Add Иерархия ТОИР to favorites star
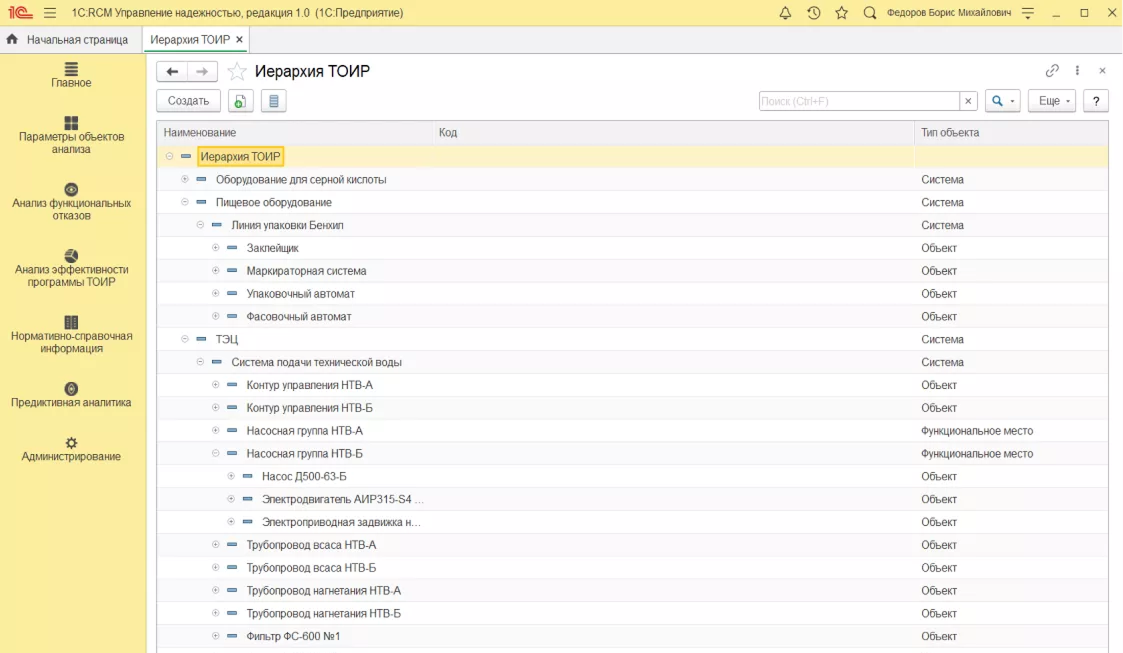 pyautogui.click(x=236, y=71)
